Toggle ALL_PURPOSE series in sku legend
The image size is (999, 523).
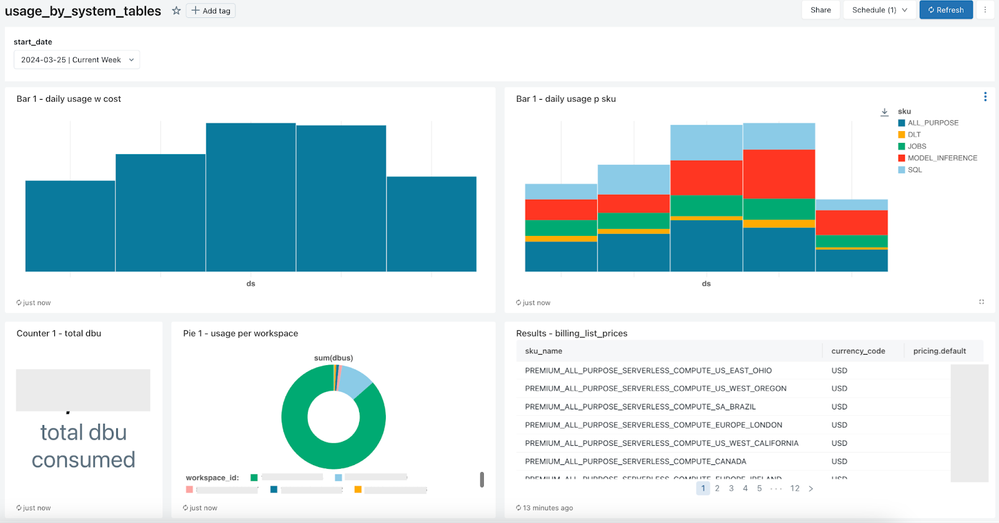pyautogui.click(x=932, y=123)
